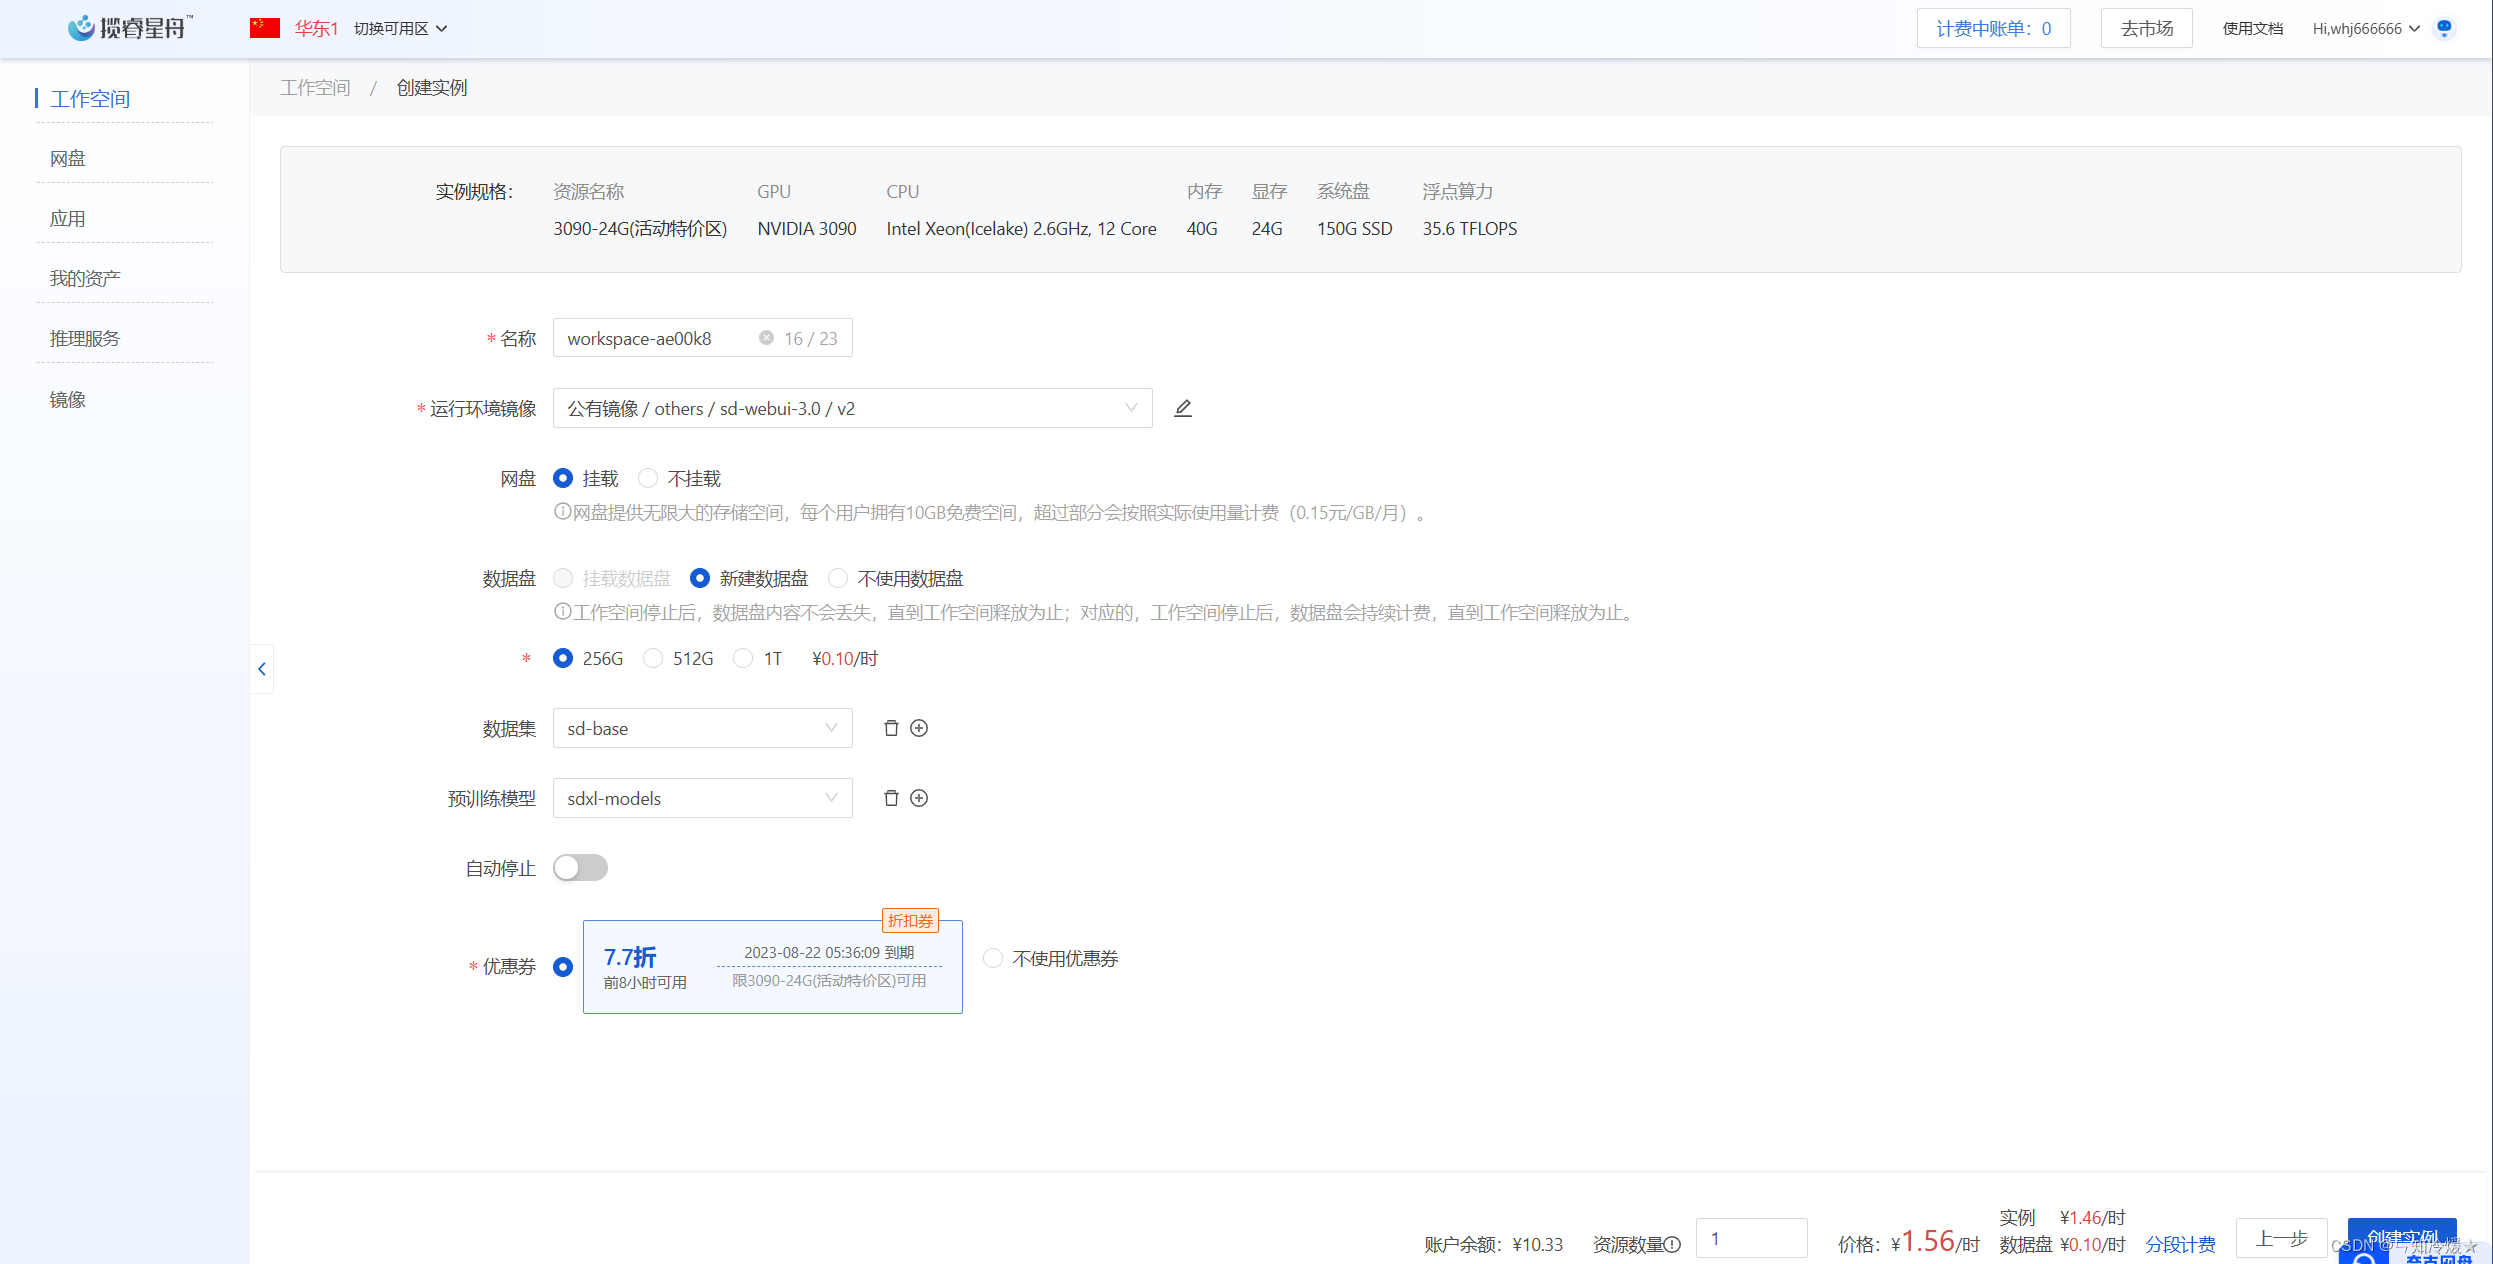Click the 账户余额 ¥10.33 text

pyautogui.click(x=1493, y=1244)
